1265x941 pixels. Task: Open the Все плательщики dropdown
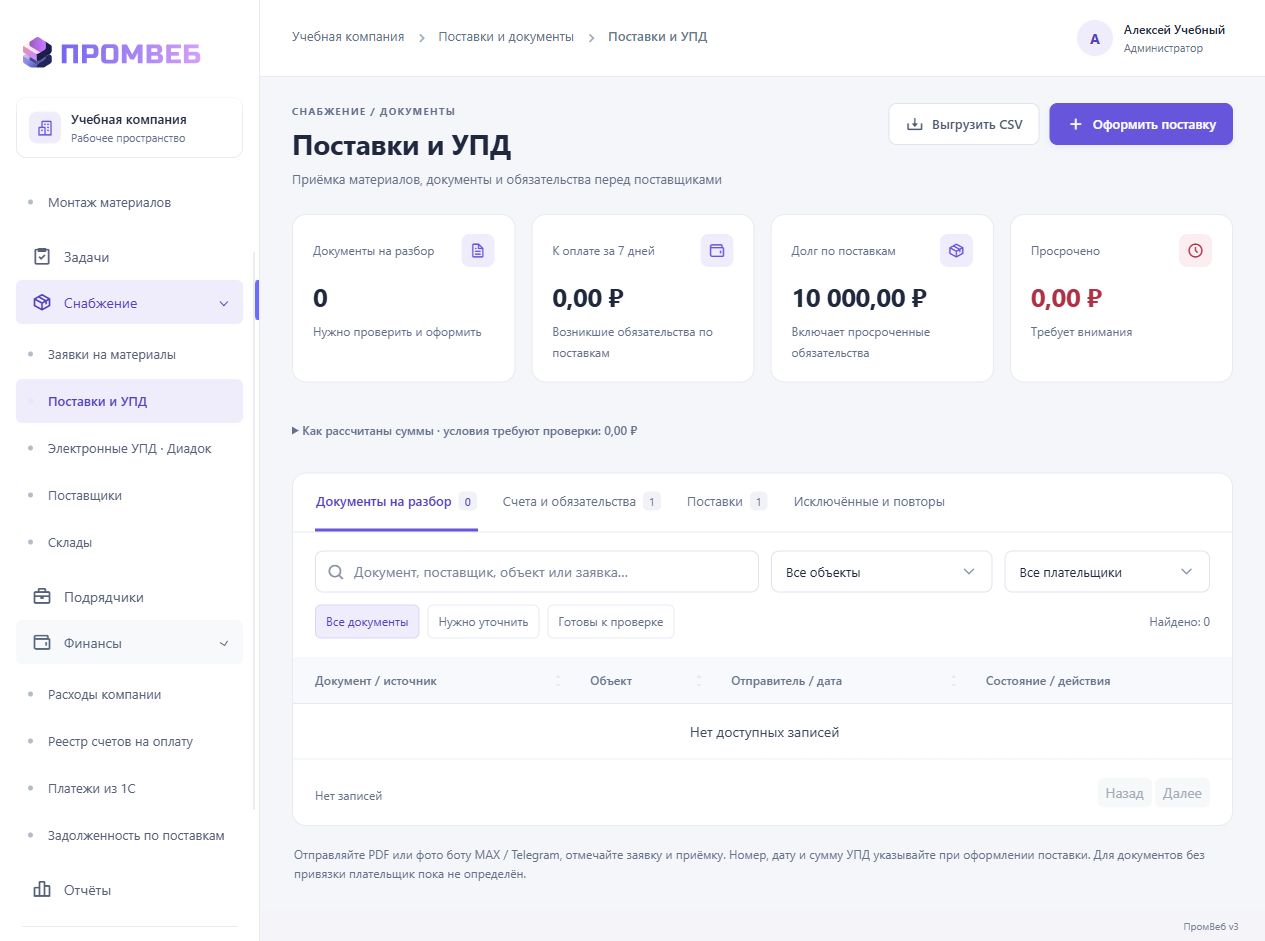(x=1107, y=572)
